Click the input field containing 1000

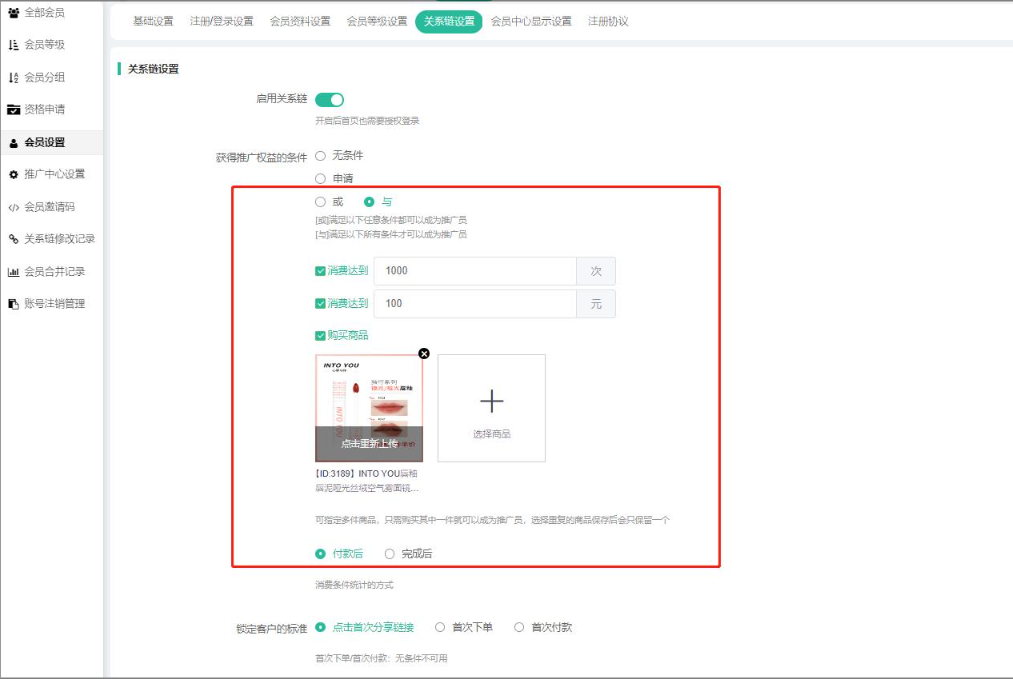pyautogui.click(x=475, y=271)
